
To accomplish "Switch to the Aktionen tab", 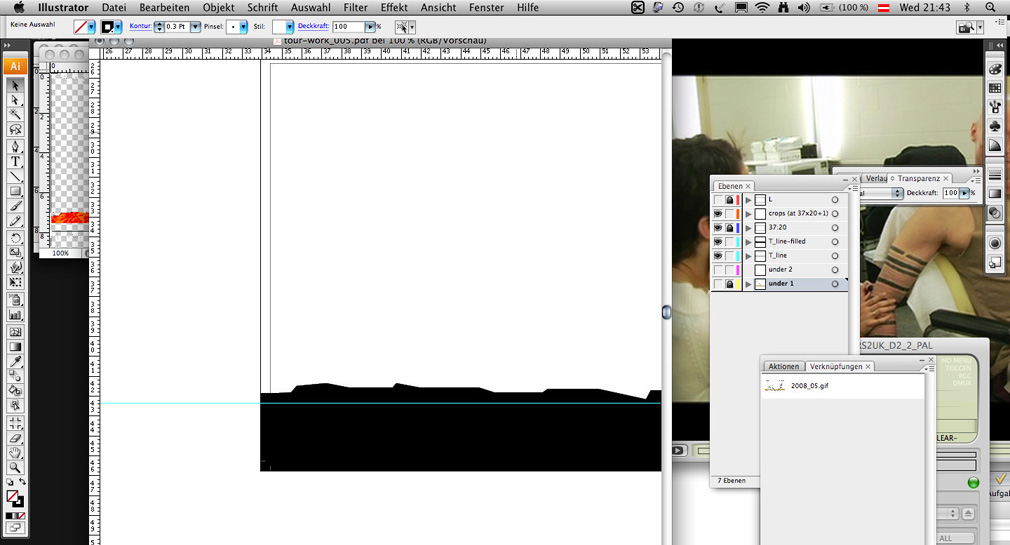I will click(x=784, y=367).
